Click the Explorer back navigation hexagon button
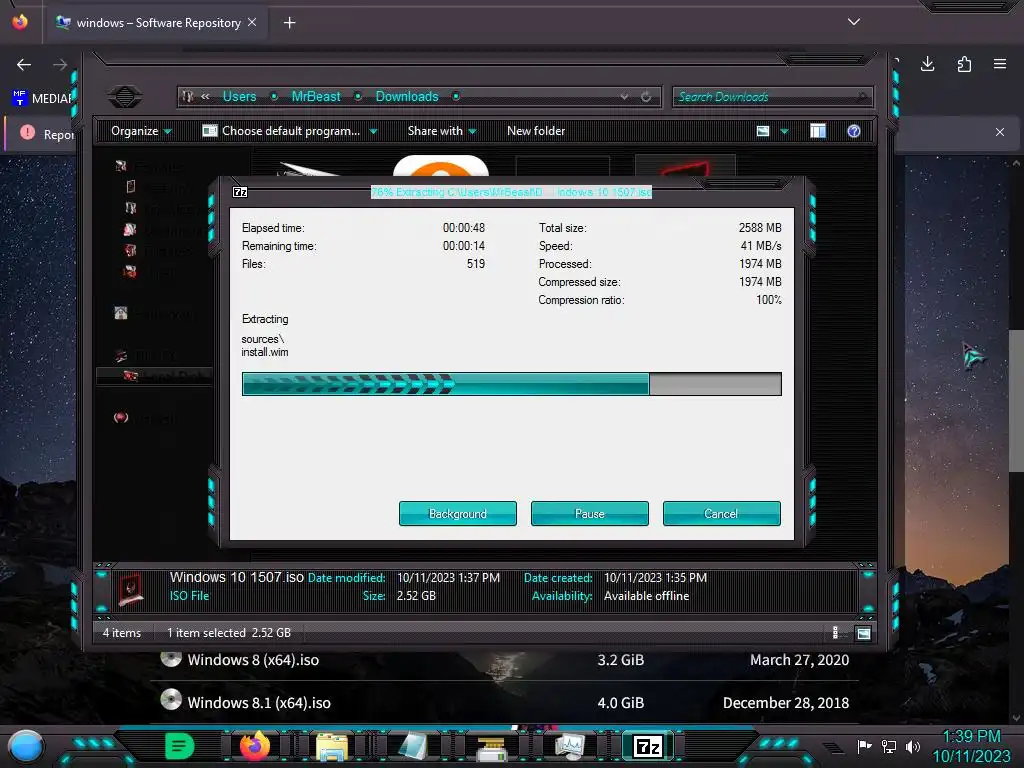Viewport: 1024px width, 768px height. [x=125, y=97]
